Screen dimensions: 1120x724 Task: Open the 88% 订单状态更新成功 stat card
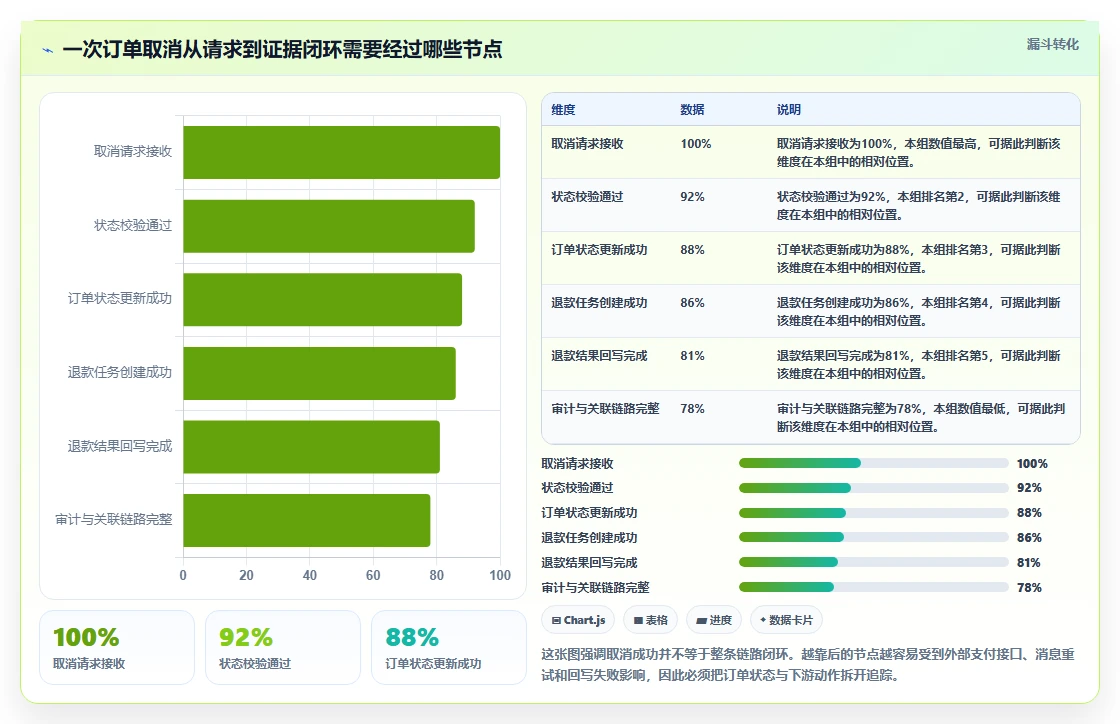click(x=449, y=648)
